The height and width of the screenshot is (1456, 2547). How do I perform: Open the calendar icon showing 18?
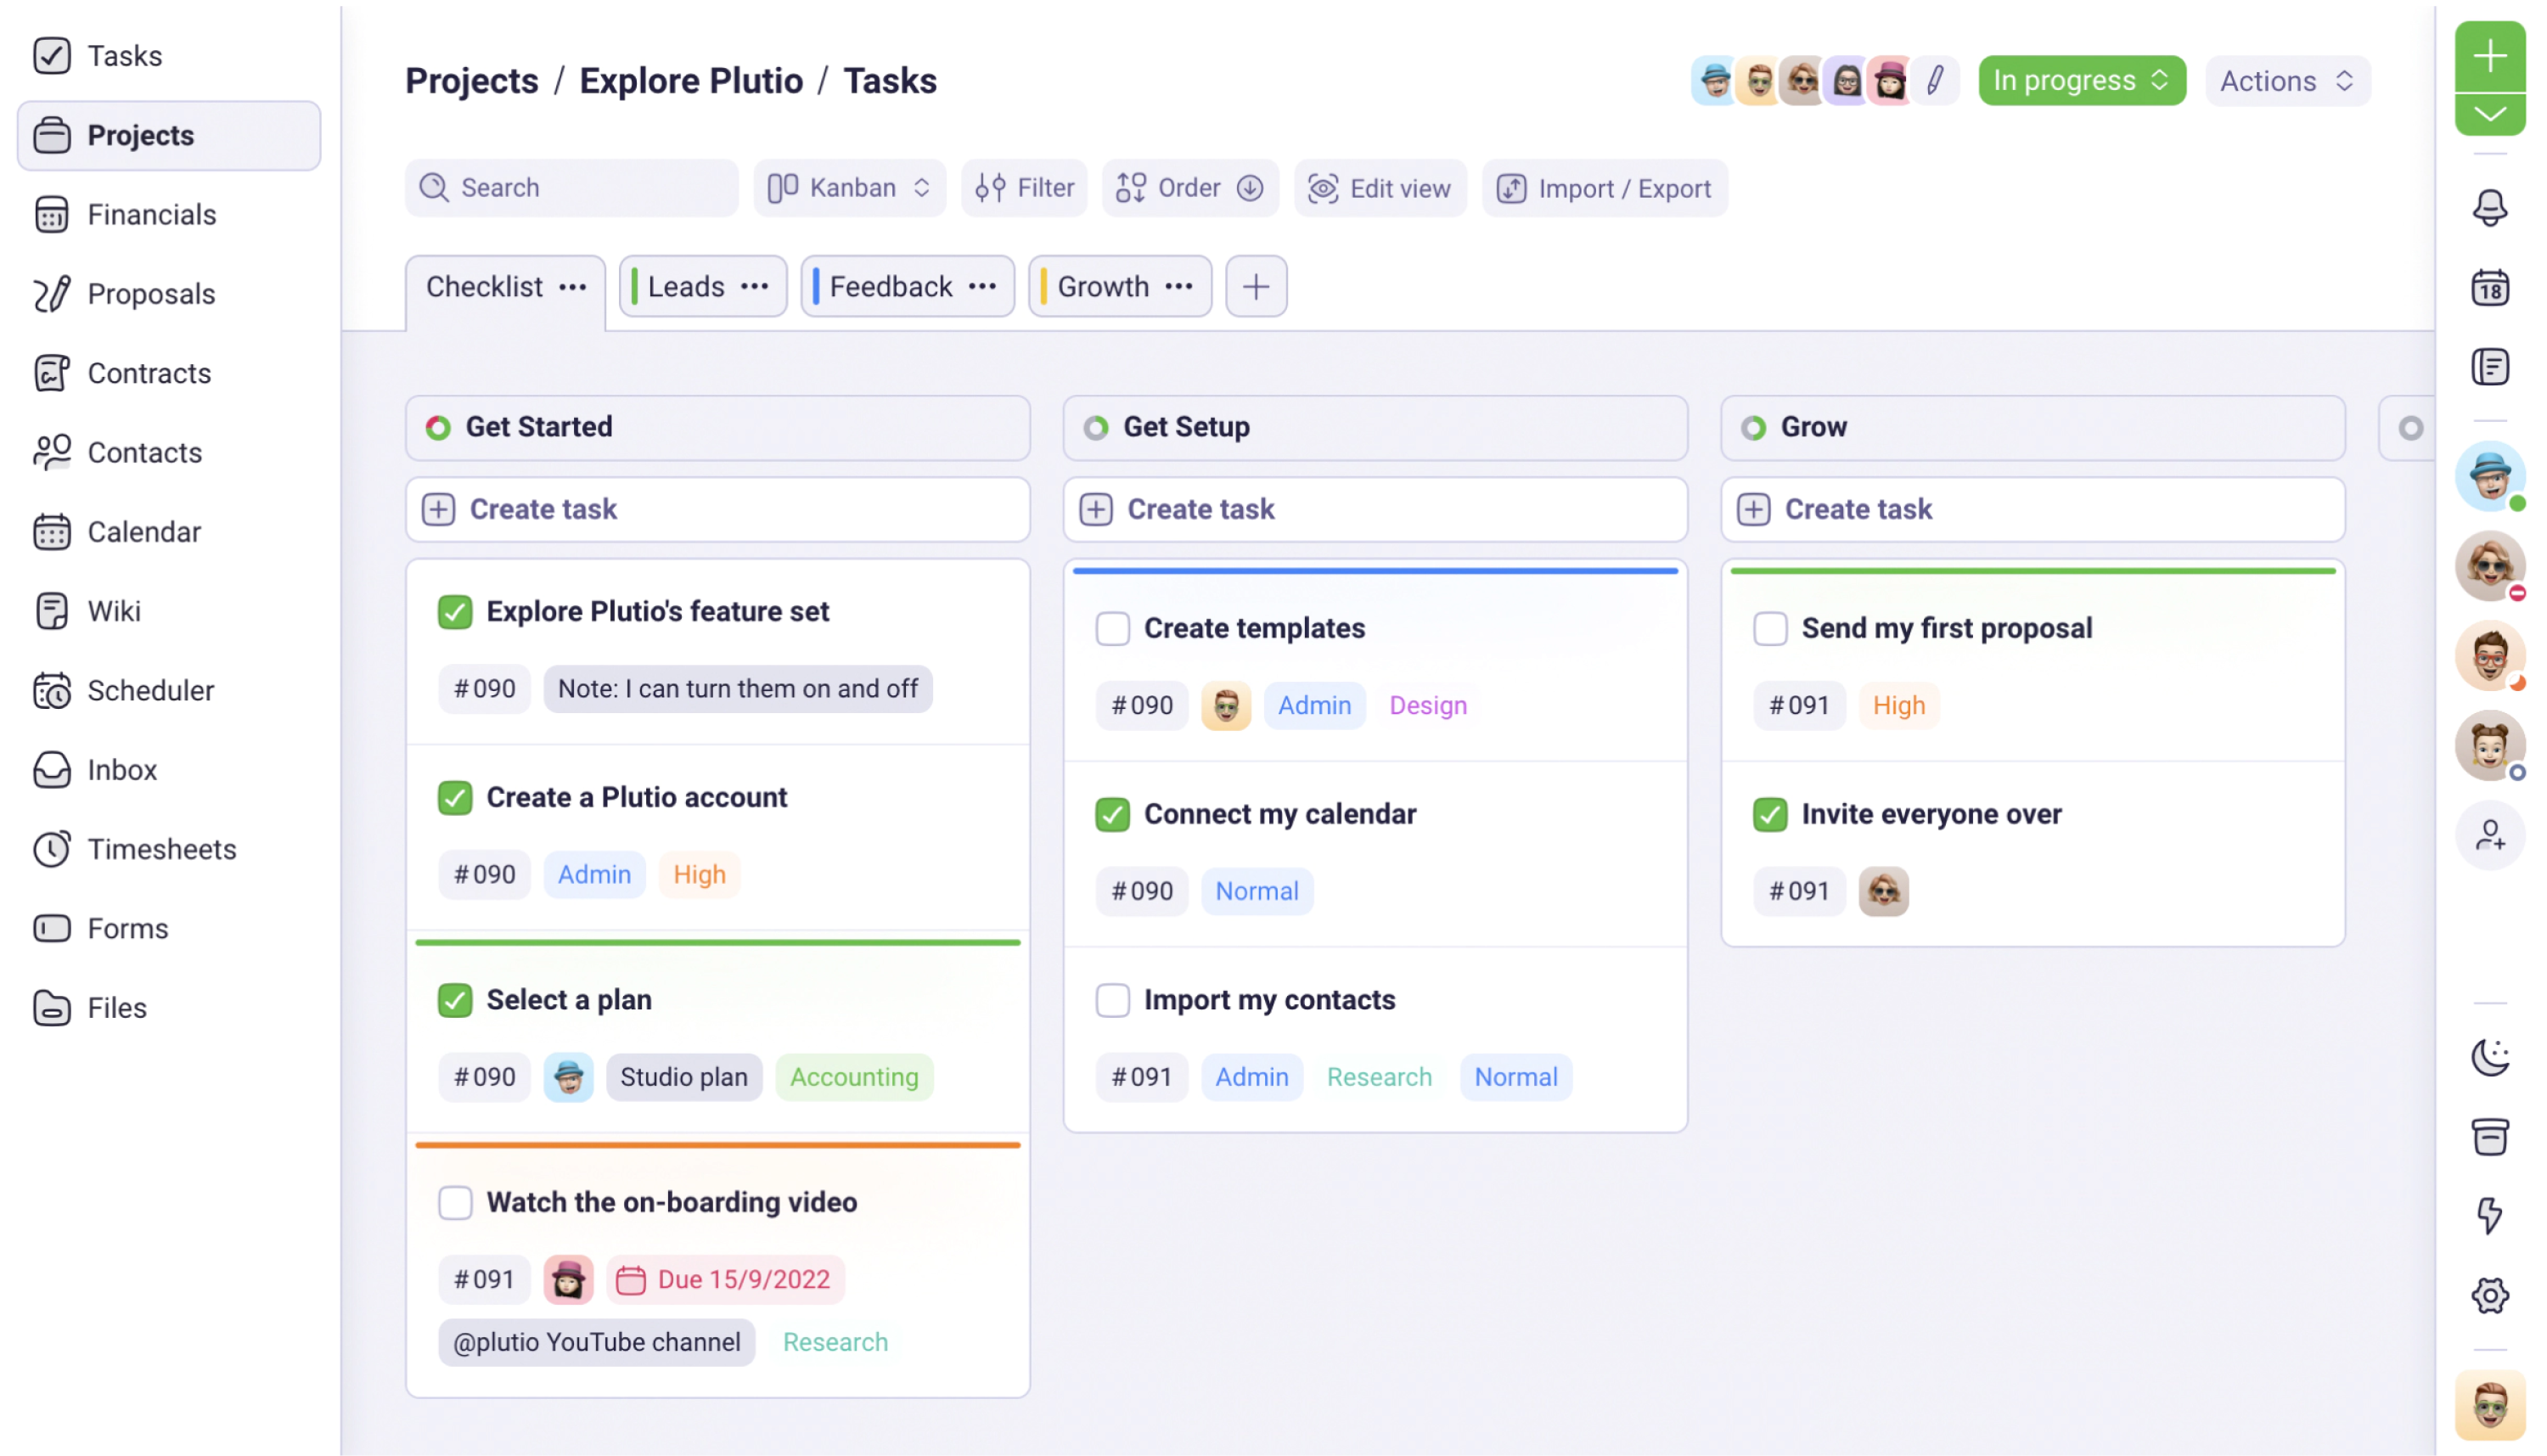[x=2489, y=288]
